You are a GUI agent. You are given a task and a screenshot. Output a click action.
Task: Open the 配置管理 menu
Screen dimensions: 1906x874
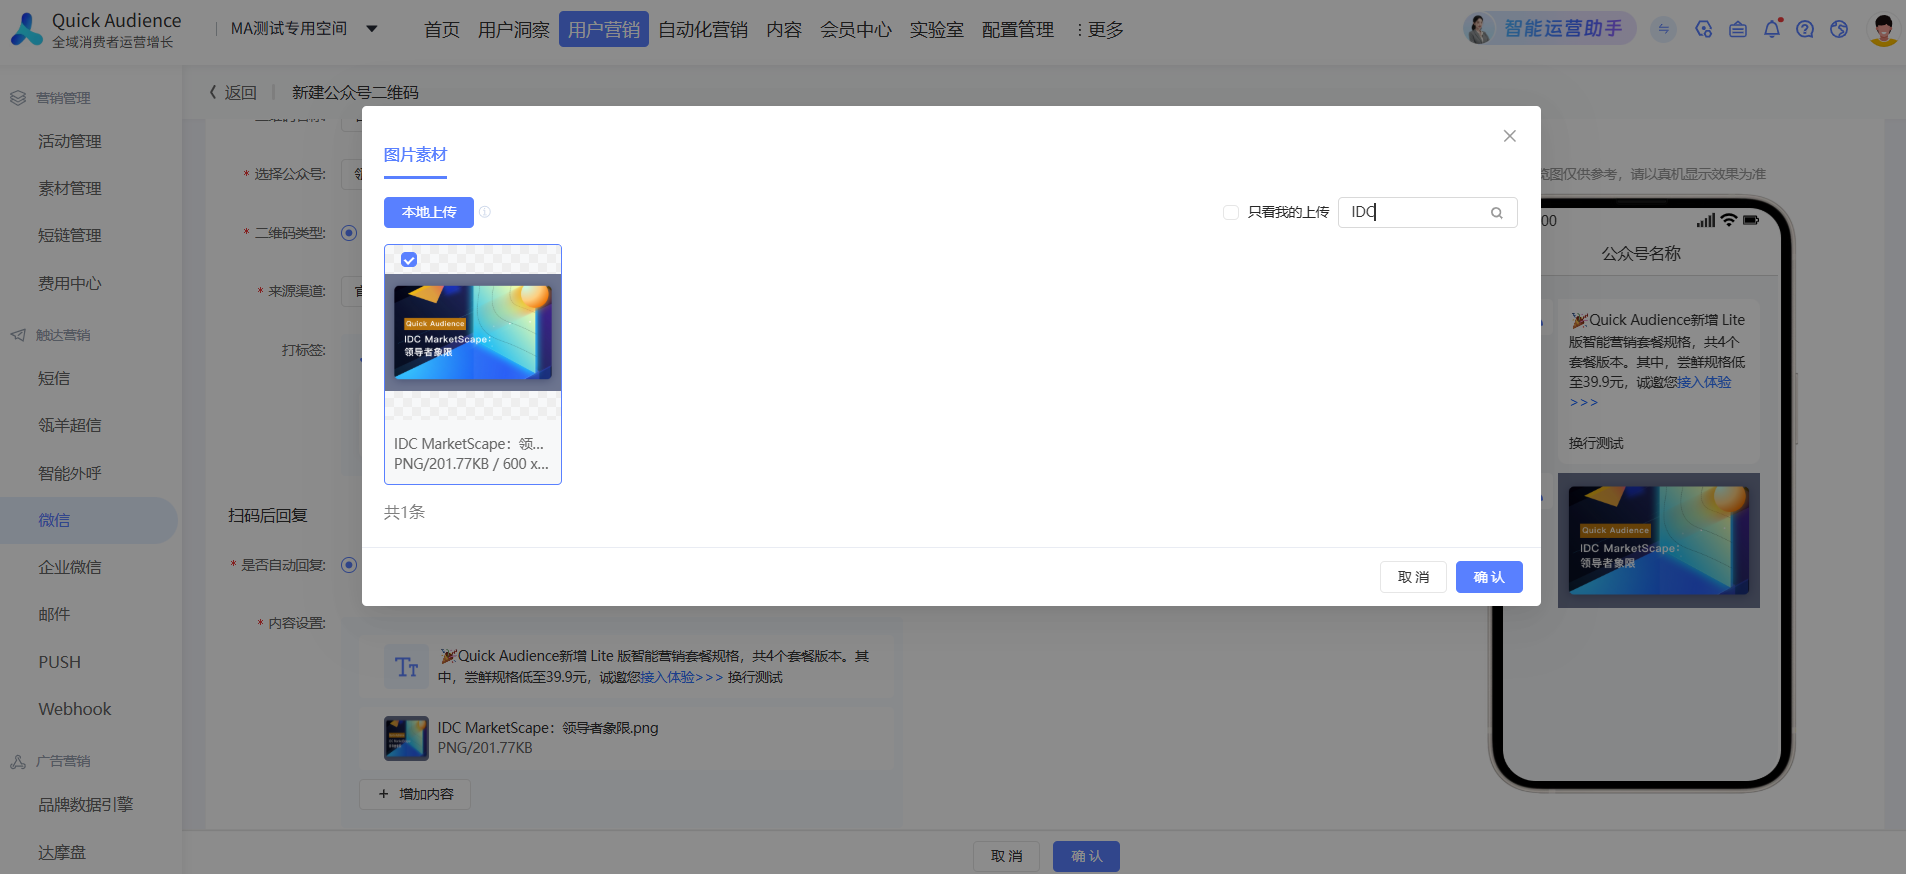coord(1018,30)
